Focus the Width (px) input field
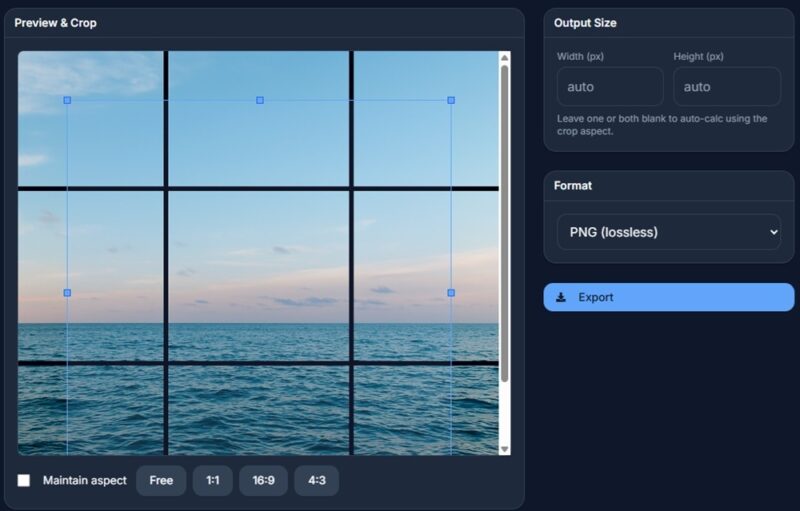This screenshot has width=800, height=511. [x=610, y=87]
